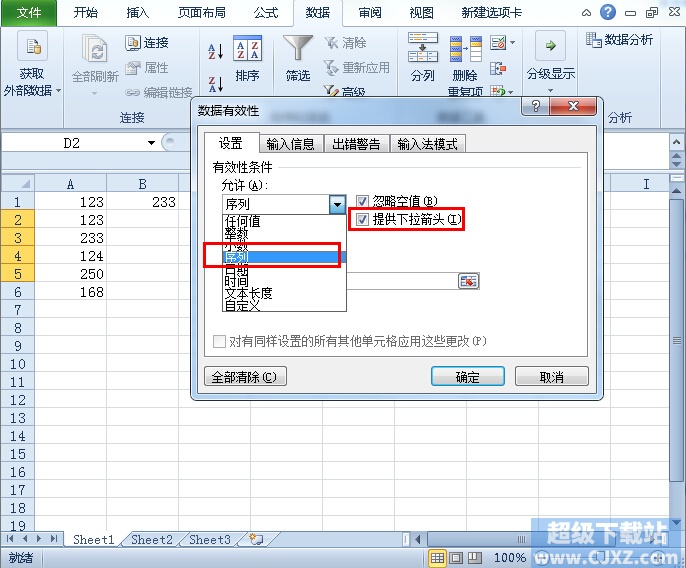Click the 删除重复项 remove duplicates icon
The width and height of the screenshot is (686, 568).
tap(466, 49)
